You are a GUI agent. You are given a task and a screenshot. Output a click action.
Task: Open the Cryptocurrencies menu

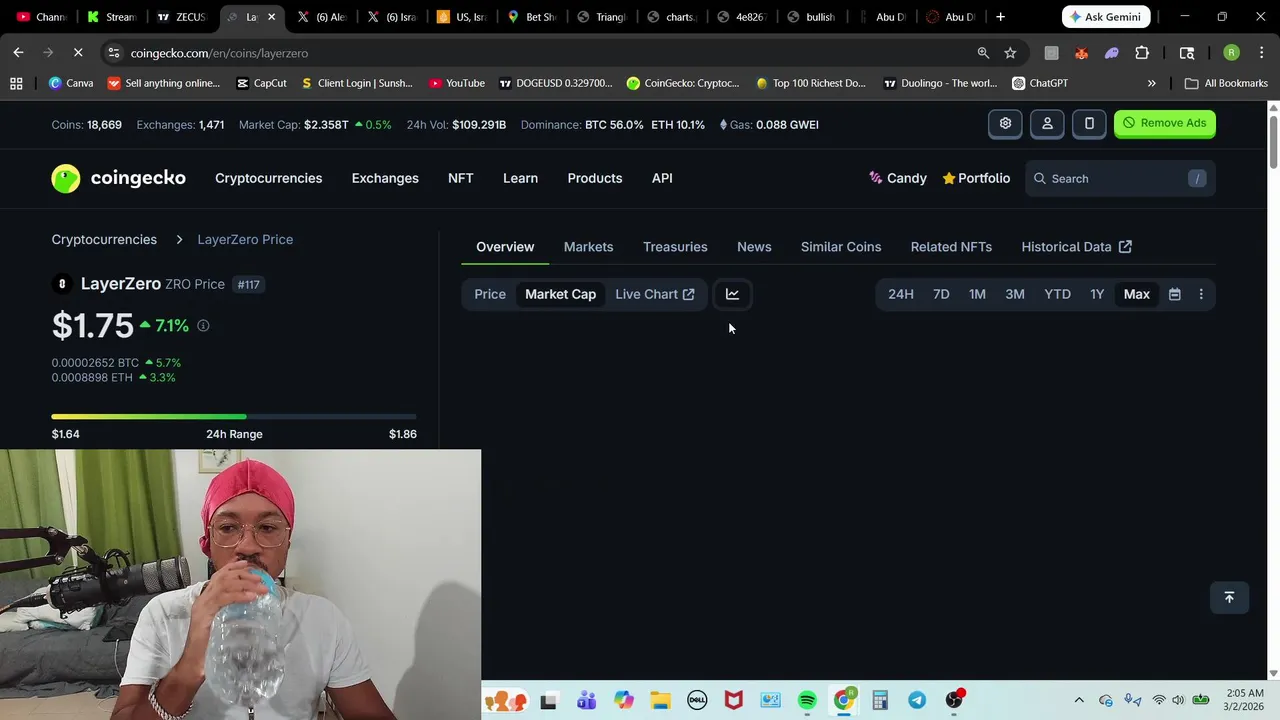(x=268, y=178)
